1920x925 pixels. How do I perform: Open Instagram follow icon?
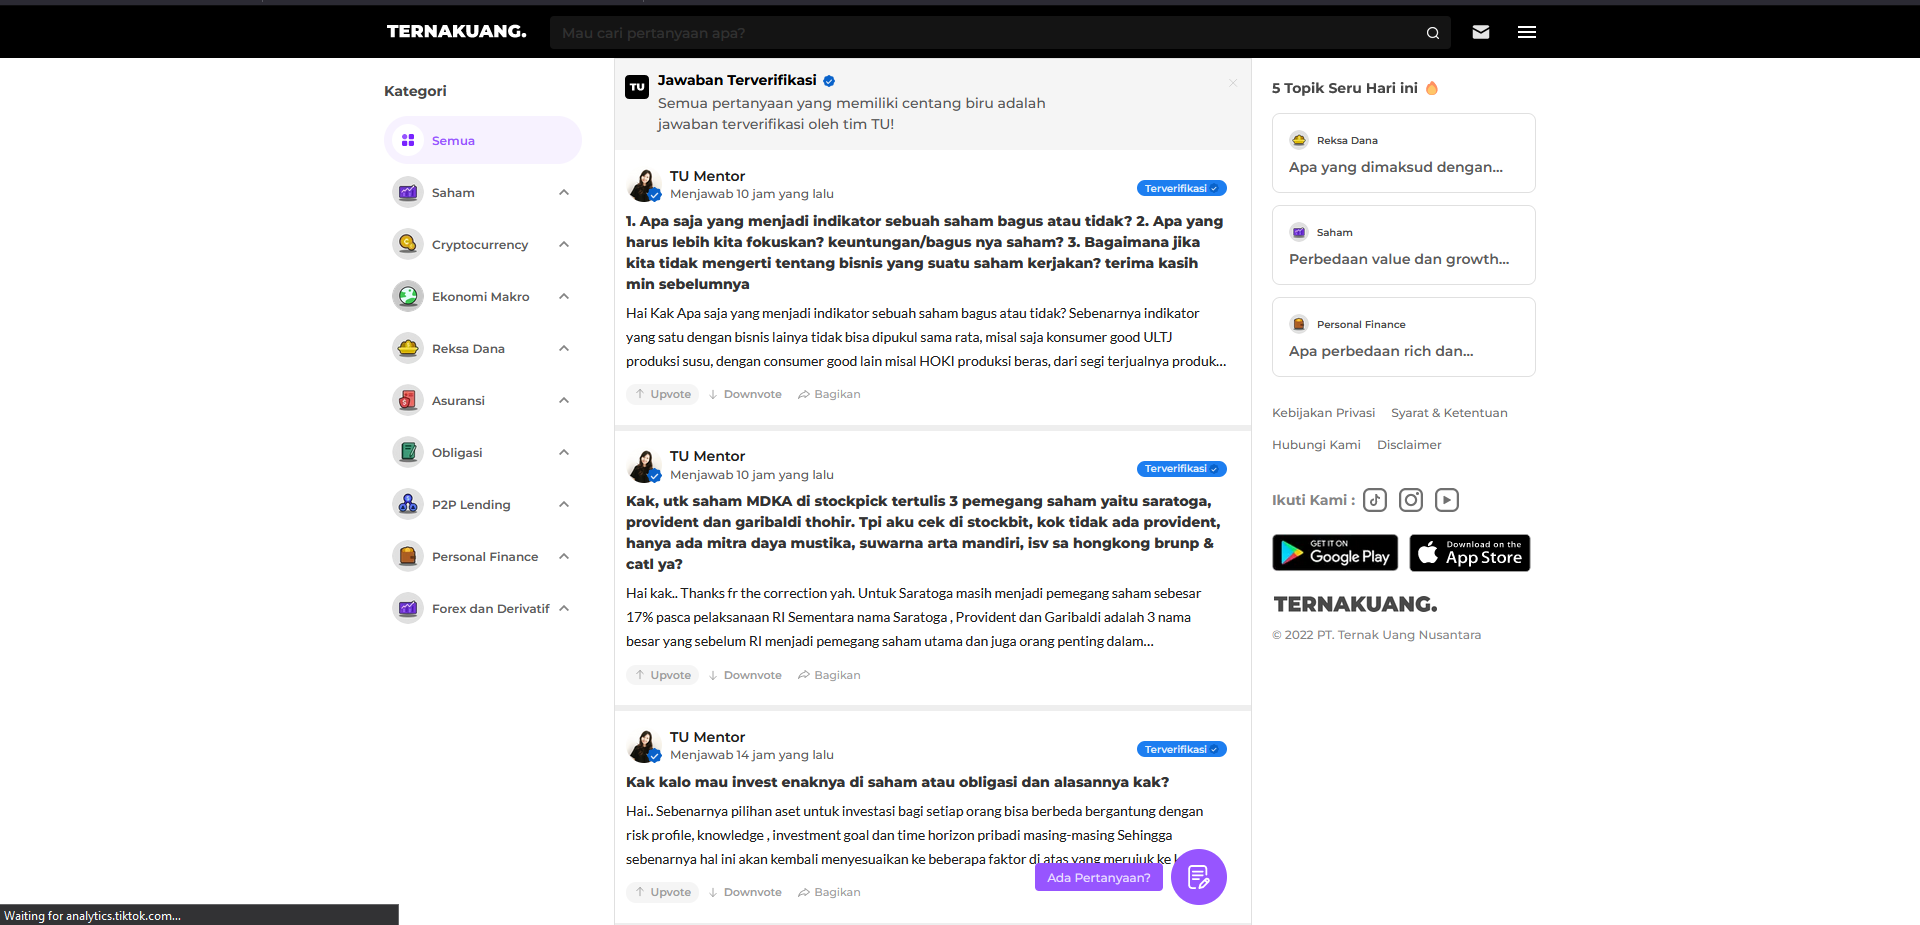(1411, 500)
